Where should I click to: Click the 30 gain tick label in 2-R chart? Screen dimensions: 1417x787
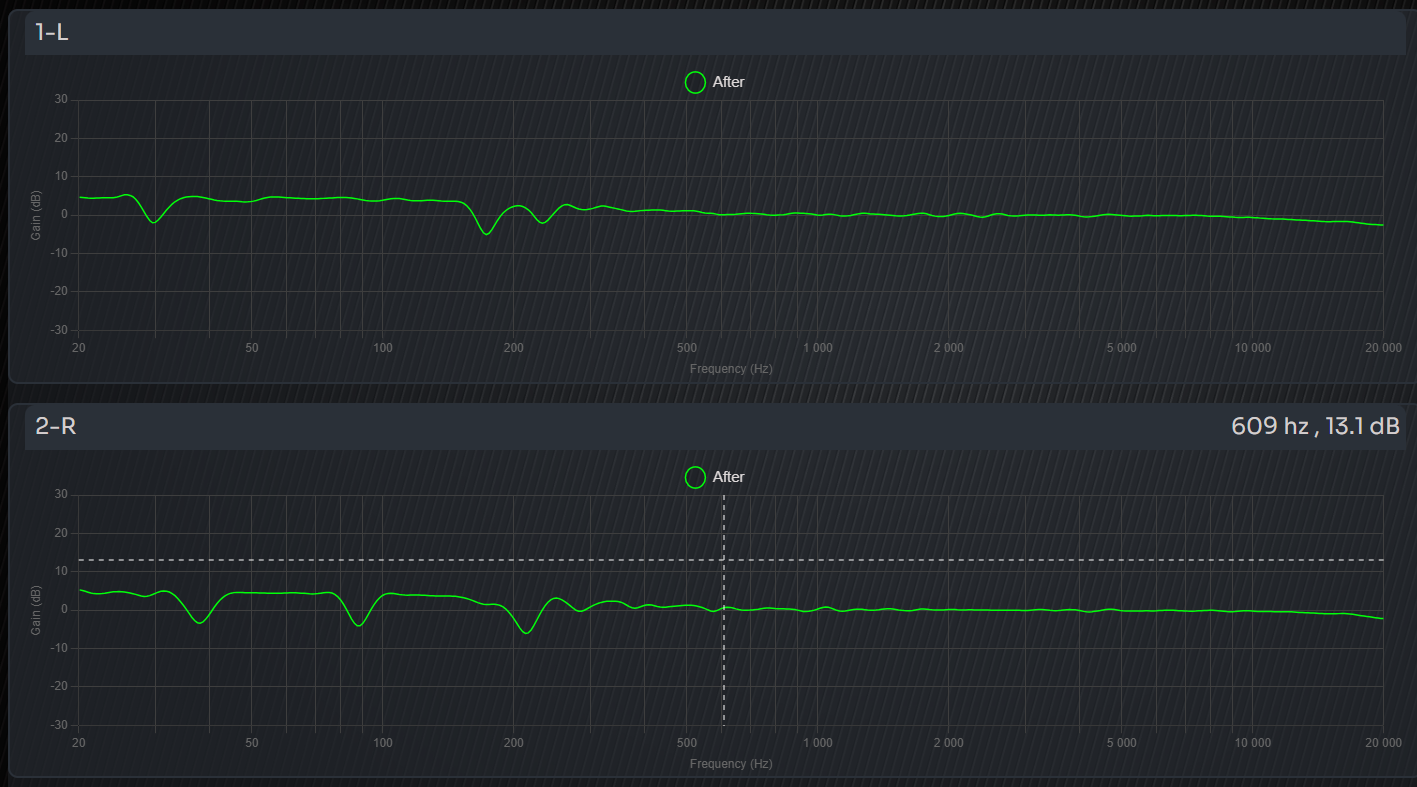60,494
